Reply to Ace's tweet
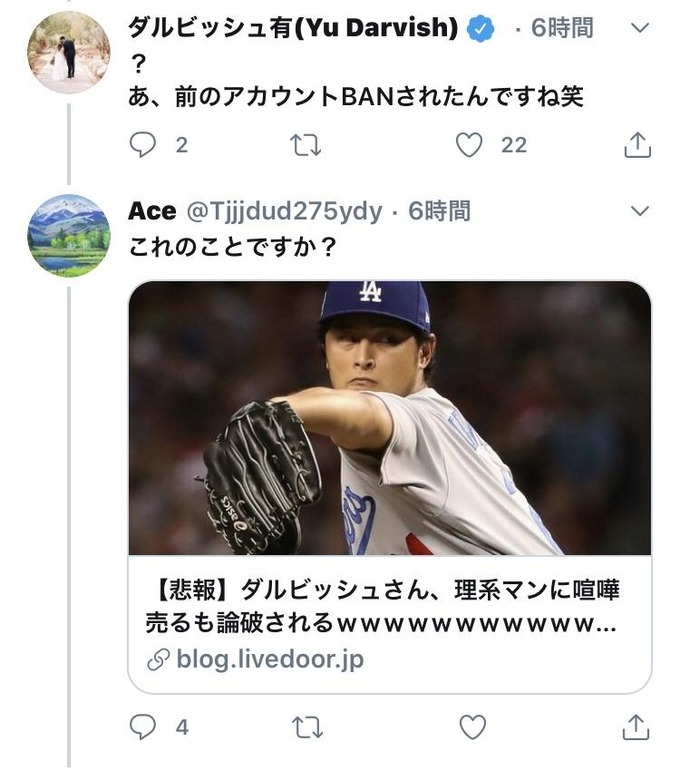The image size is (680, 771). (x=144, y=727)
